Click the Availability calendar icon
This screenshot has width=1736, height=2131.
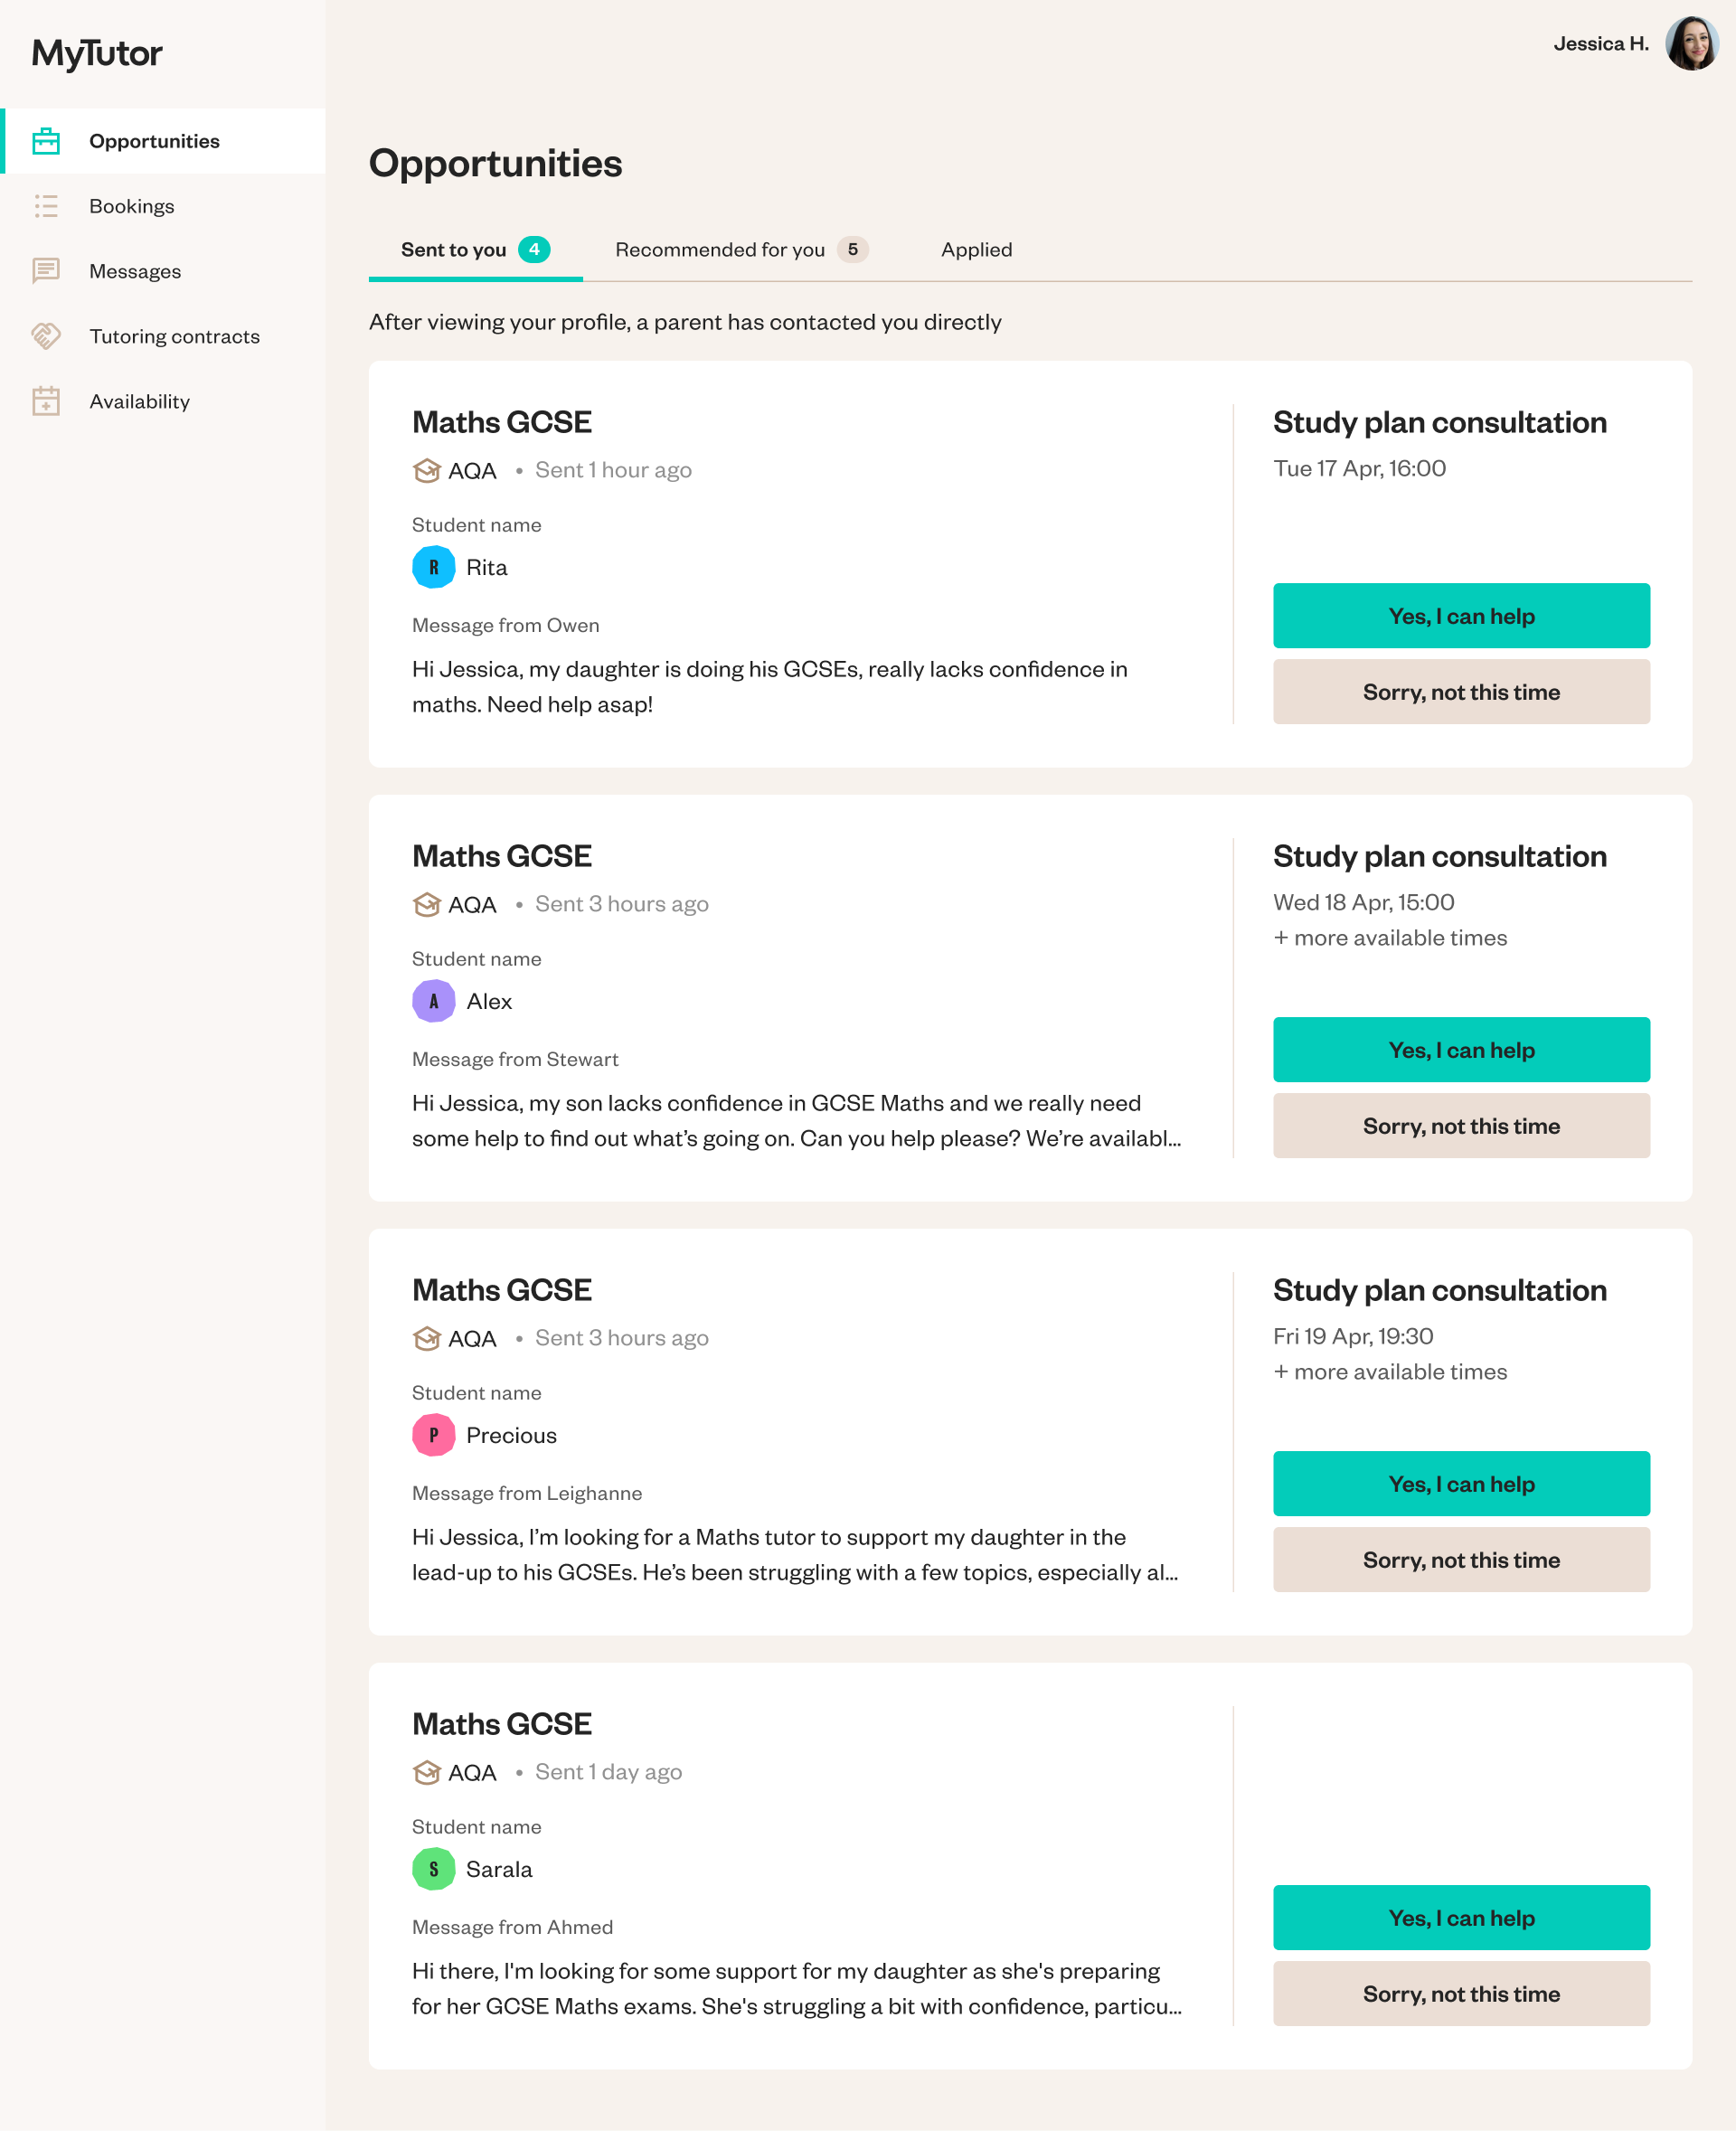point(46,401)
